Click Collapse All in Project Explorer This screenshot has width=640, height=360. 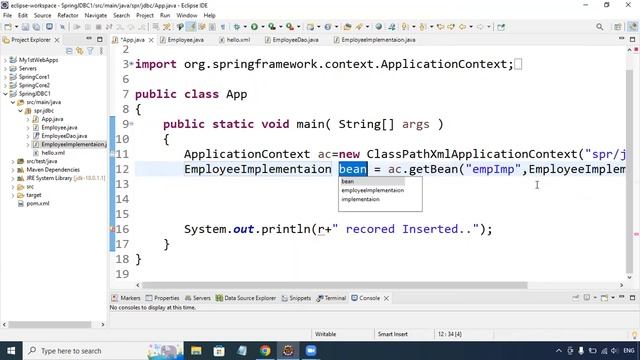click(69, 51)
